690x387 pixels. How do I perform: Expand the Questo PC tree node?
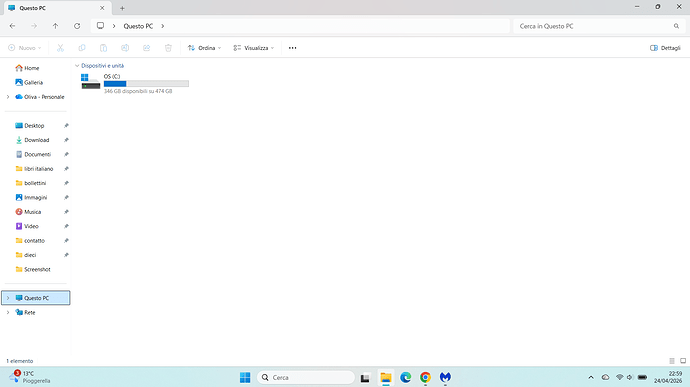[x=8, y=298]
